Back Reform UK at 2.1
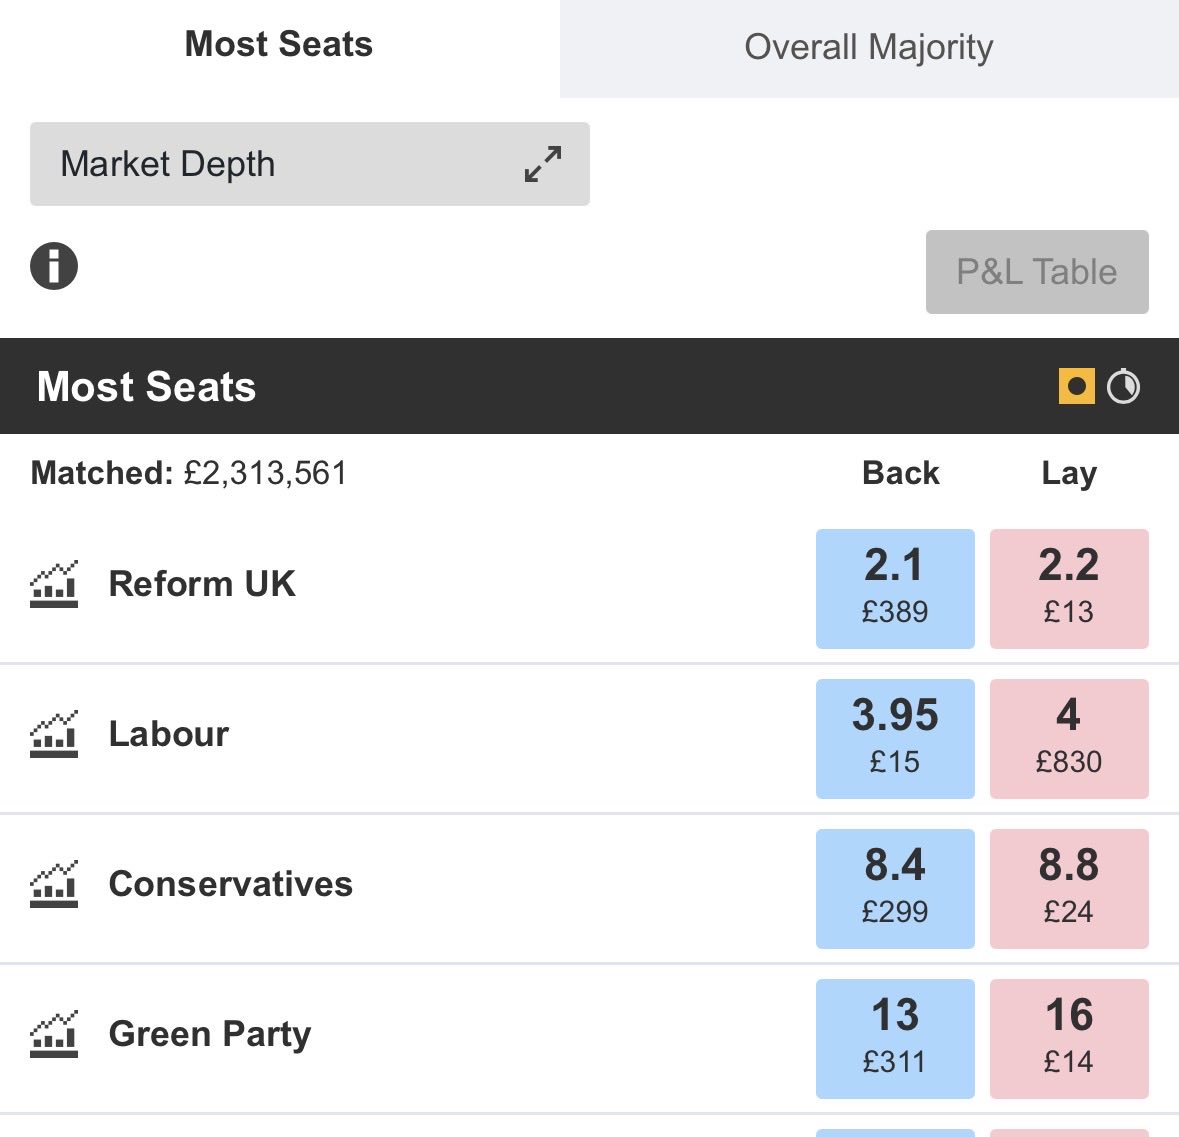This screenshot has width=1179, height=1137. click(x=895, y=589)
